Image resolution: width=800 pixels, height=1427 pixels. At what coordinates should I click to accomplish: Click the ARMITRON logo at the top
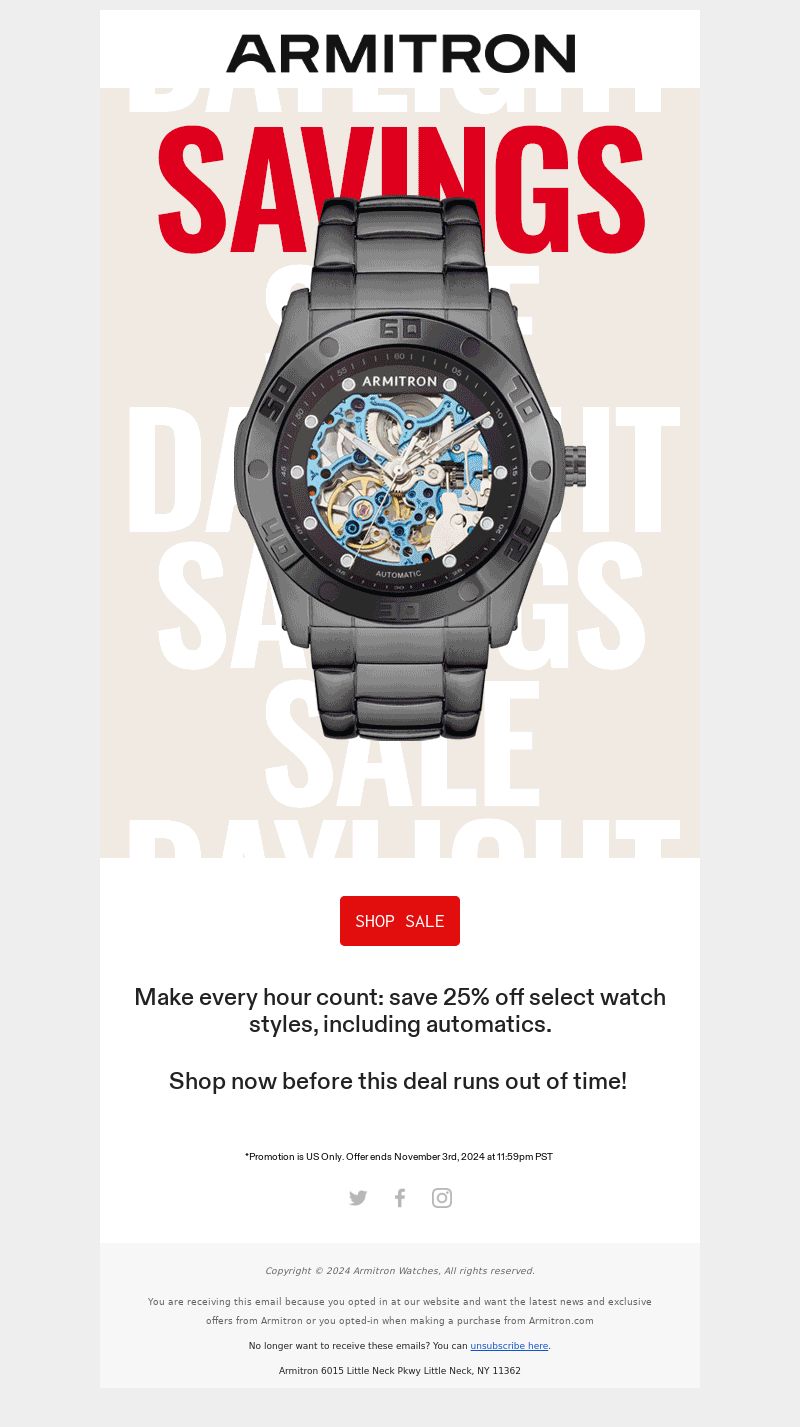(x=400, y=54)
